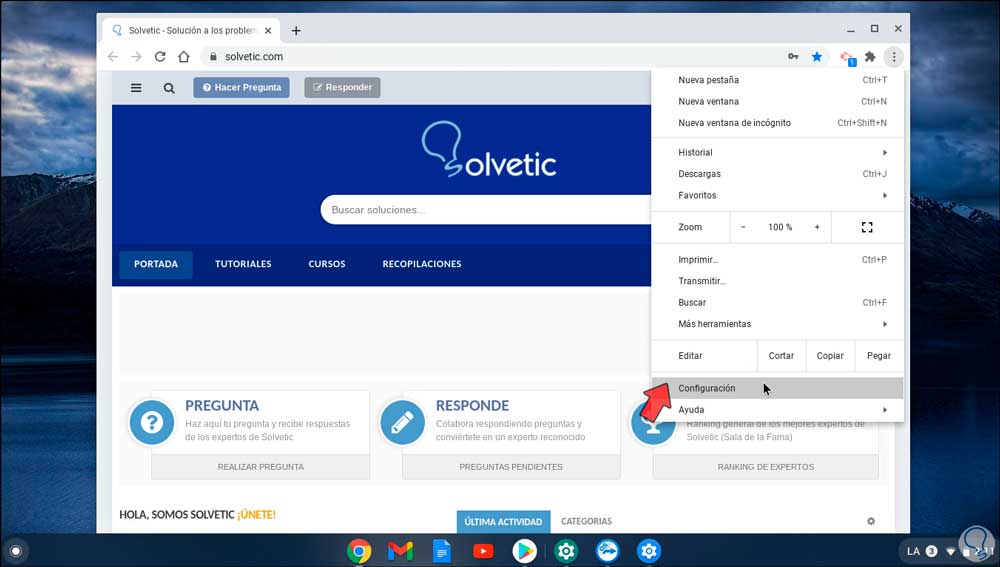1000x567 pixels.
Task: Open the green gear app in the shelf
Action: (566, 550)
